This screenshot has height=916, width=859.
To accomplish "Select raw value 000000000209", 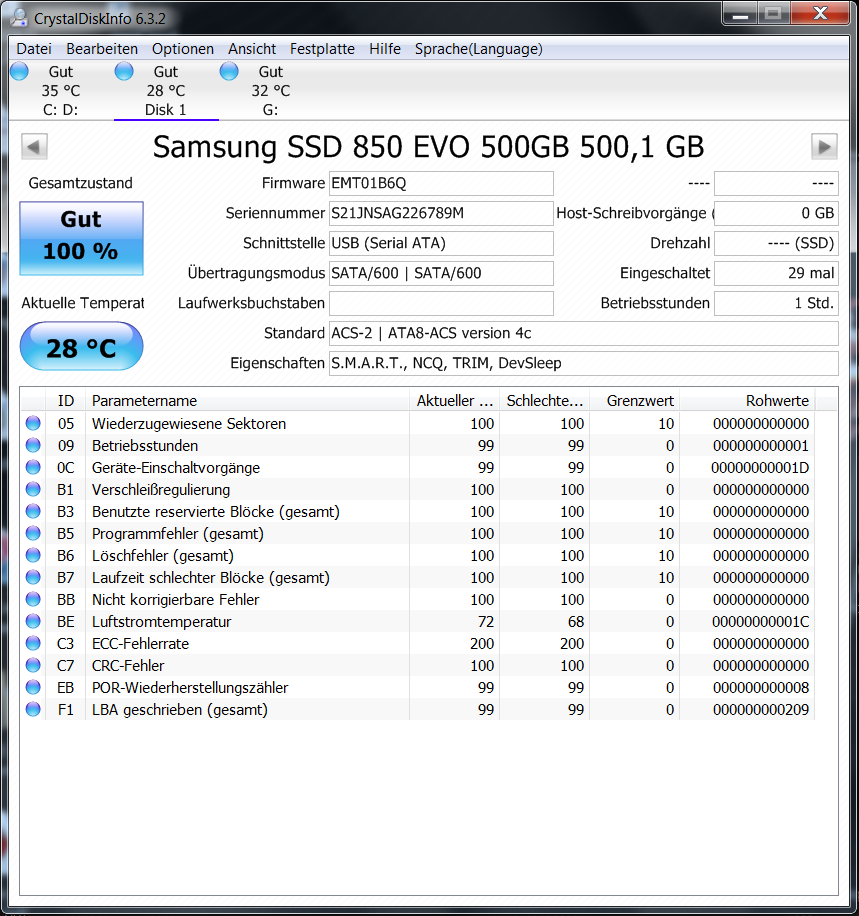I will pyautogui.click(x=761, y=710).
